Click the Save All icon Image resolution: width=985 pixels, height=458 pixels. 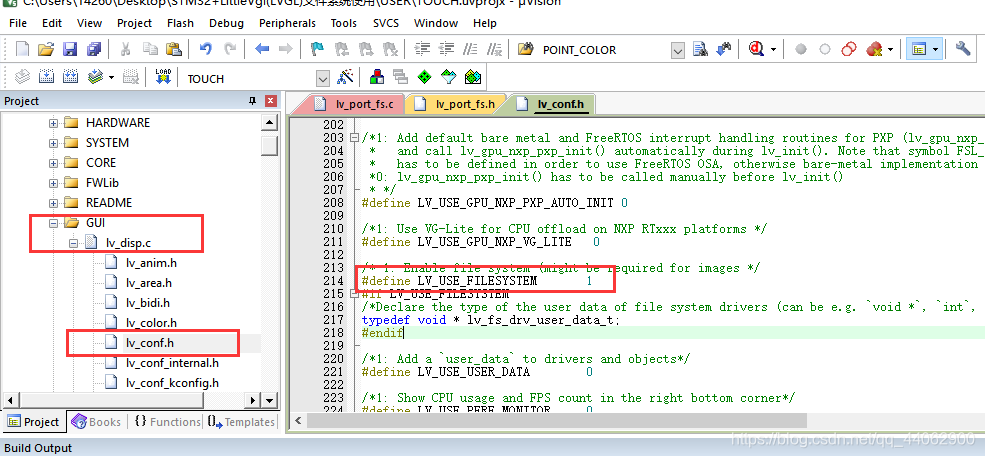click(x=94, y=50)
